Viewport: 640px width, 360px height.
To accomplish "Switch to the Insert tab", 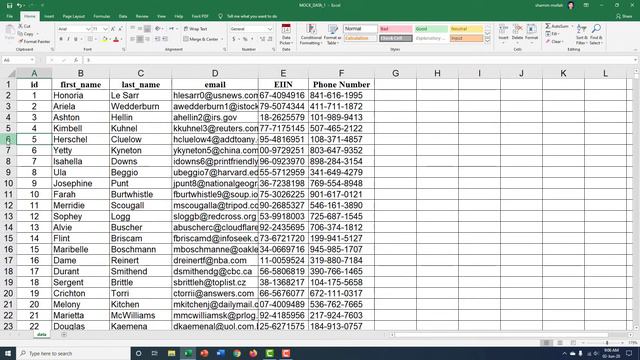I will pos(49,16).
